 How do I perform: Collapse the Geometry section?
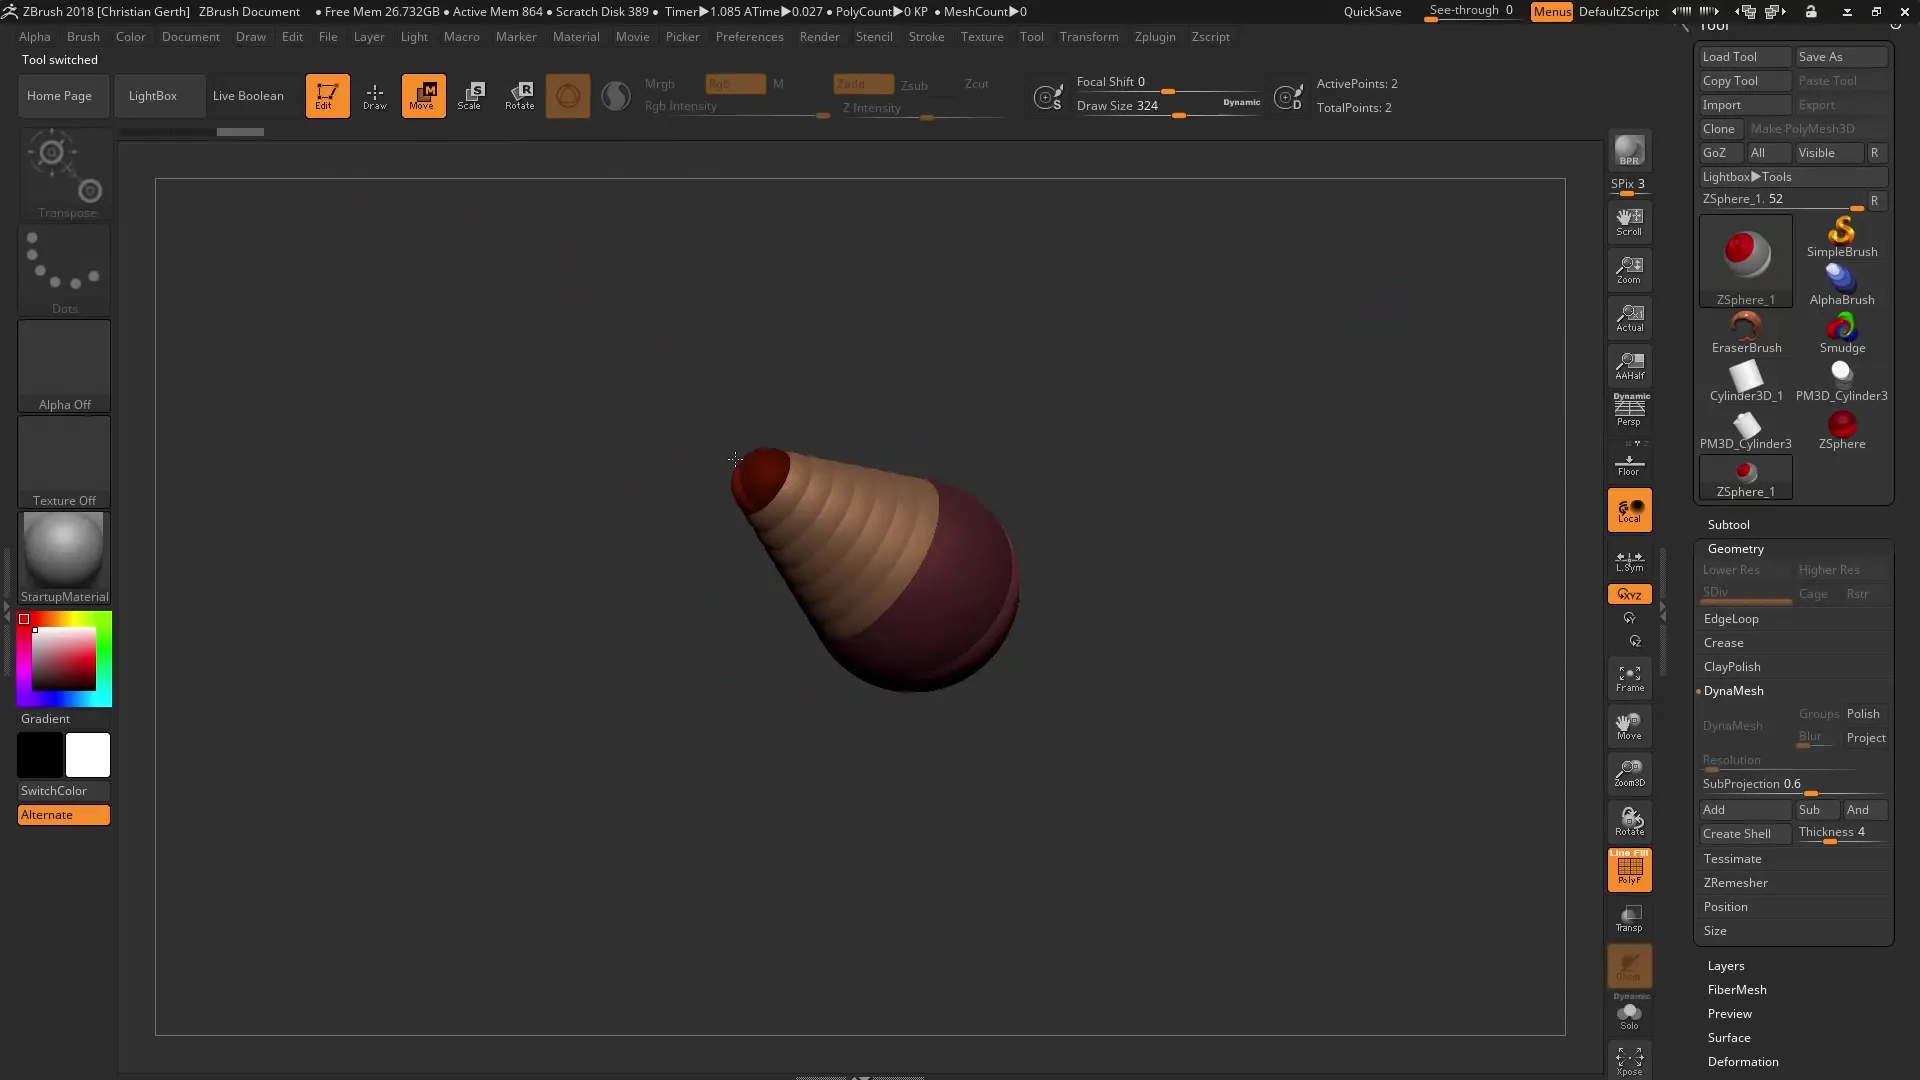click(1735, 548)
